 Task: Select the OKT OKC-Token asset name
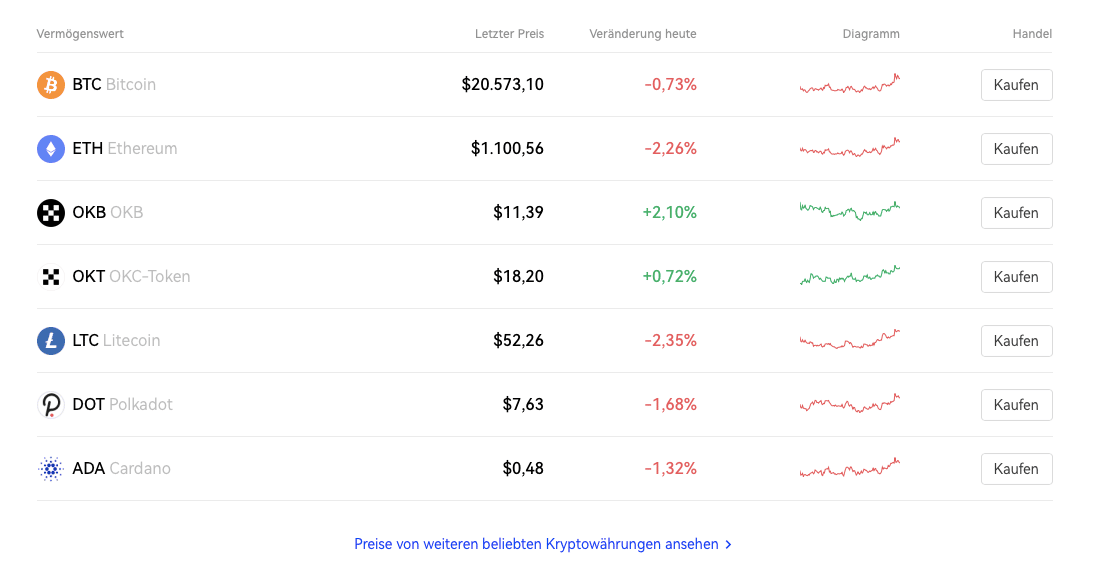(x=131, y=277)
